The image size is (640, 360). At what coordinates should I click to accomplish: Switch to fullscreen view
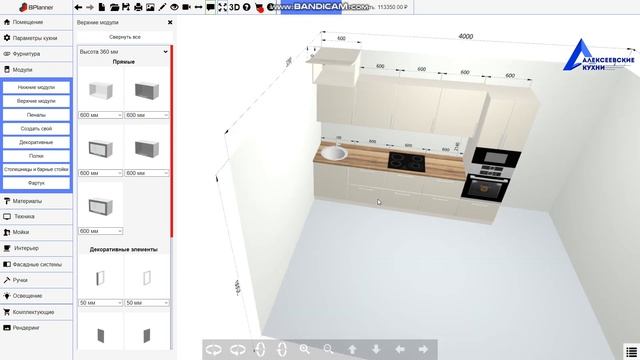point(222,7)
